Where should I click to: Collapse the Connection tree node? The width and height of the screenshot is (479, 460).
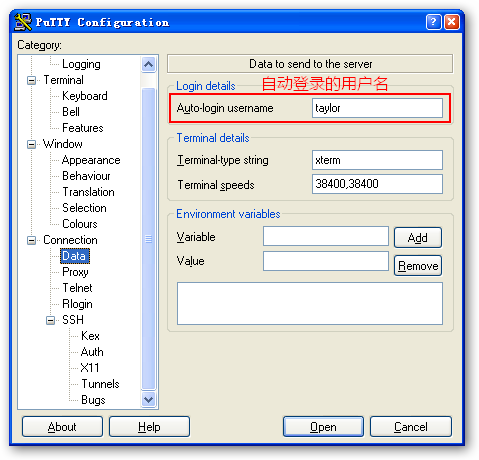[31, 240]
